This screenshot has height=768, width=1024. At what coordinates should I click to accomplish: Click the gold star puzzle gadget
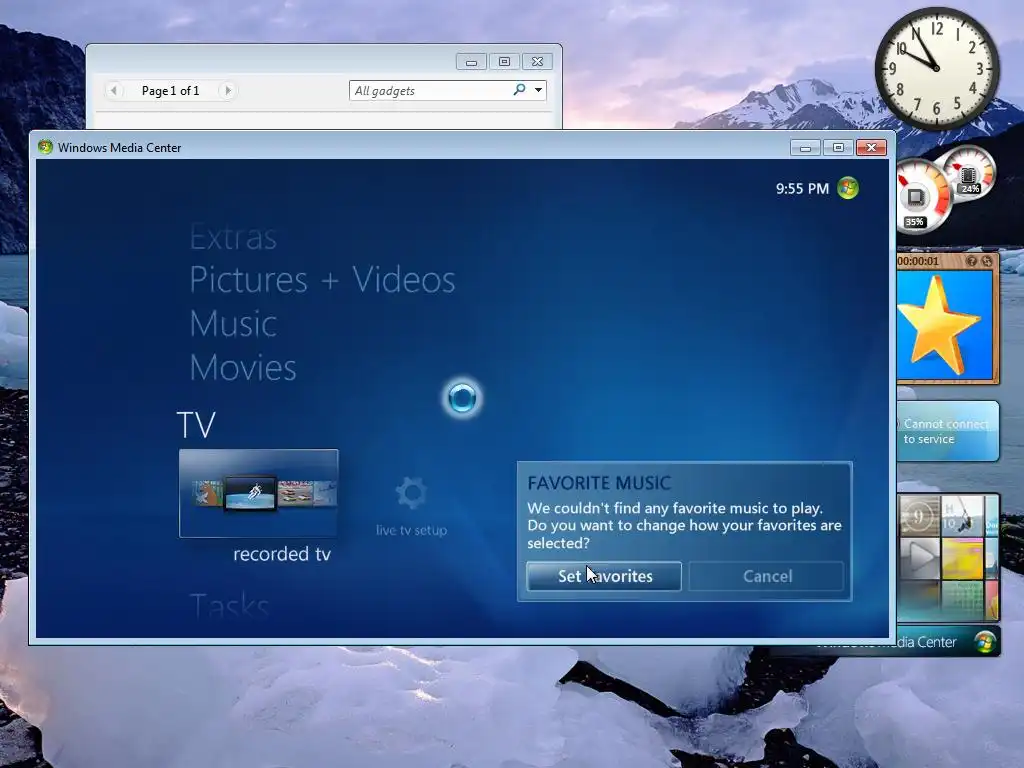point(944,325)
